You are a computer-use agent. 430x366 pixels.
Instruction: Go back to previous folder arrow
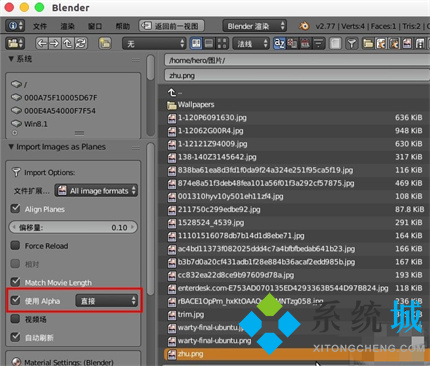(x=42, y=43)
